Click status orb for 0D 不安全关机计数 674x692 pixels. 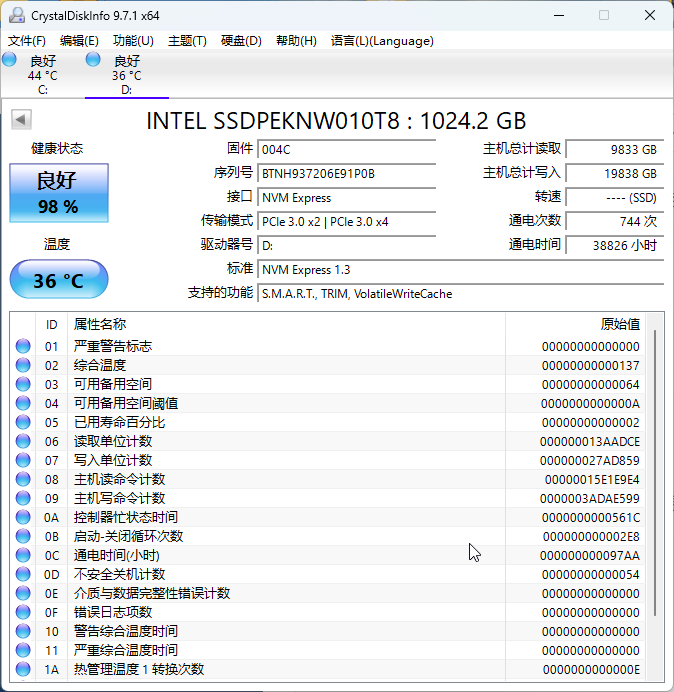(23, 574)
